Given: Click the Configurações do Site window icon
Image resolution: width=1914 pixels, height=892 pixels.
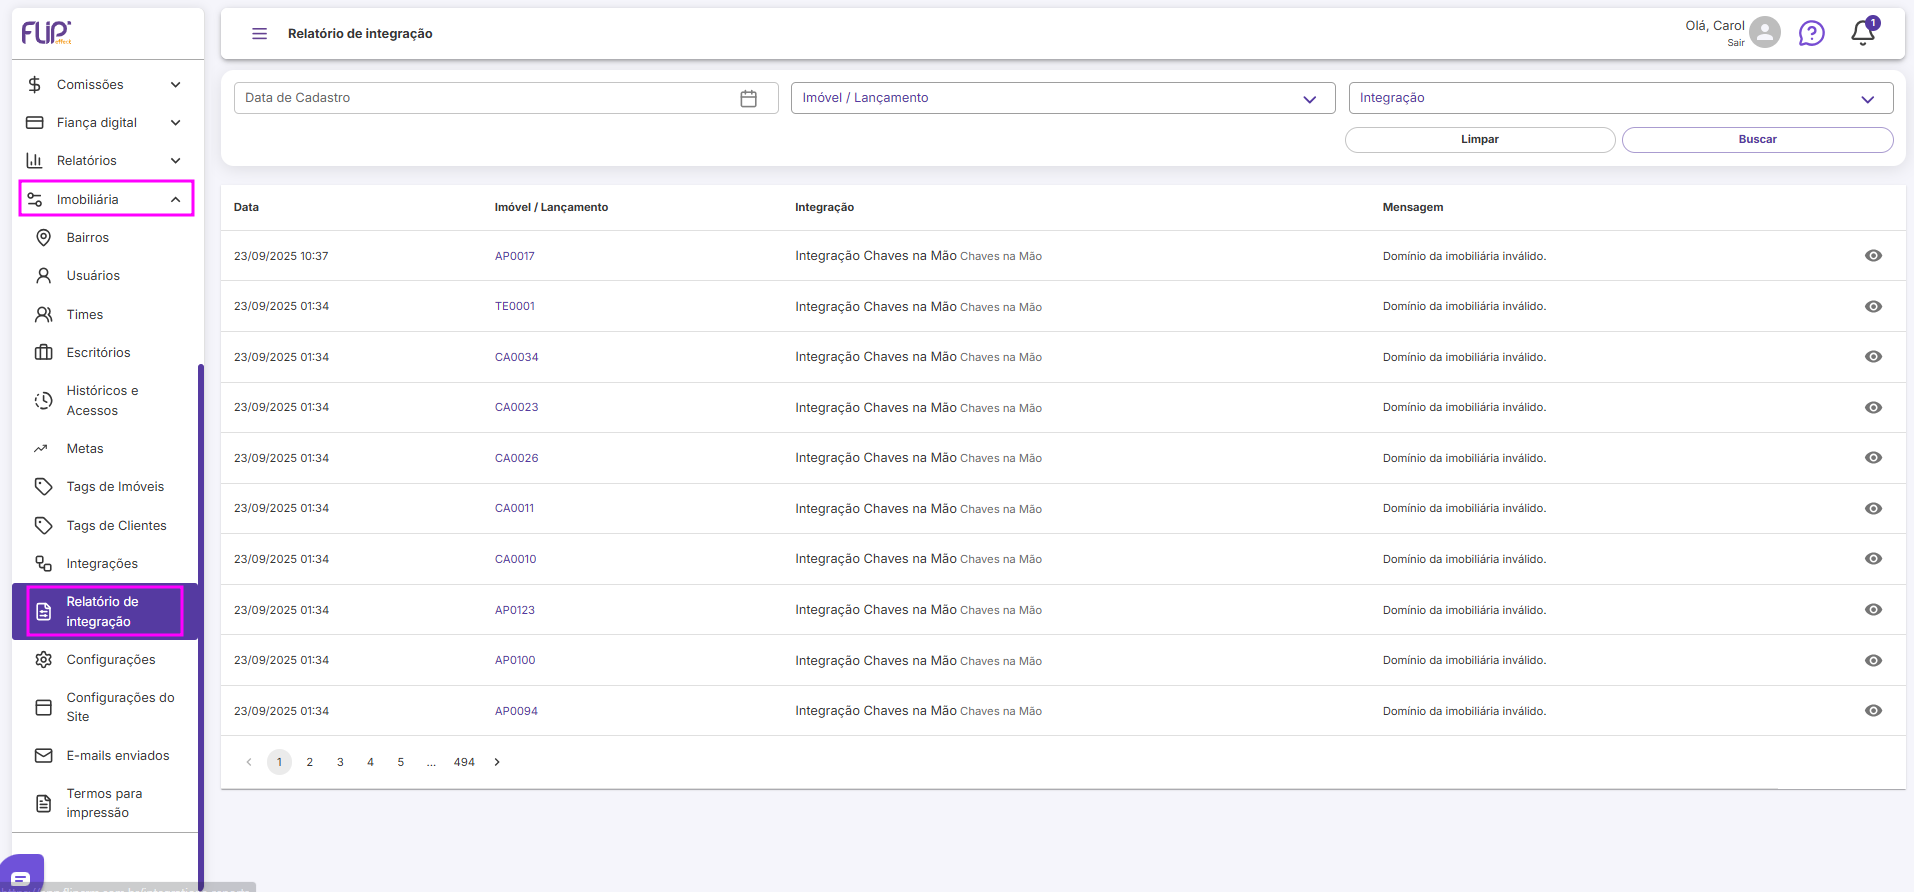Looking at the screenshot, I should (x=44, y=708).
